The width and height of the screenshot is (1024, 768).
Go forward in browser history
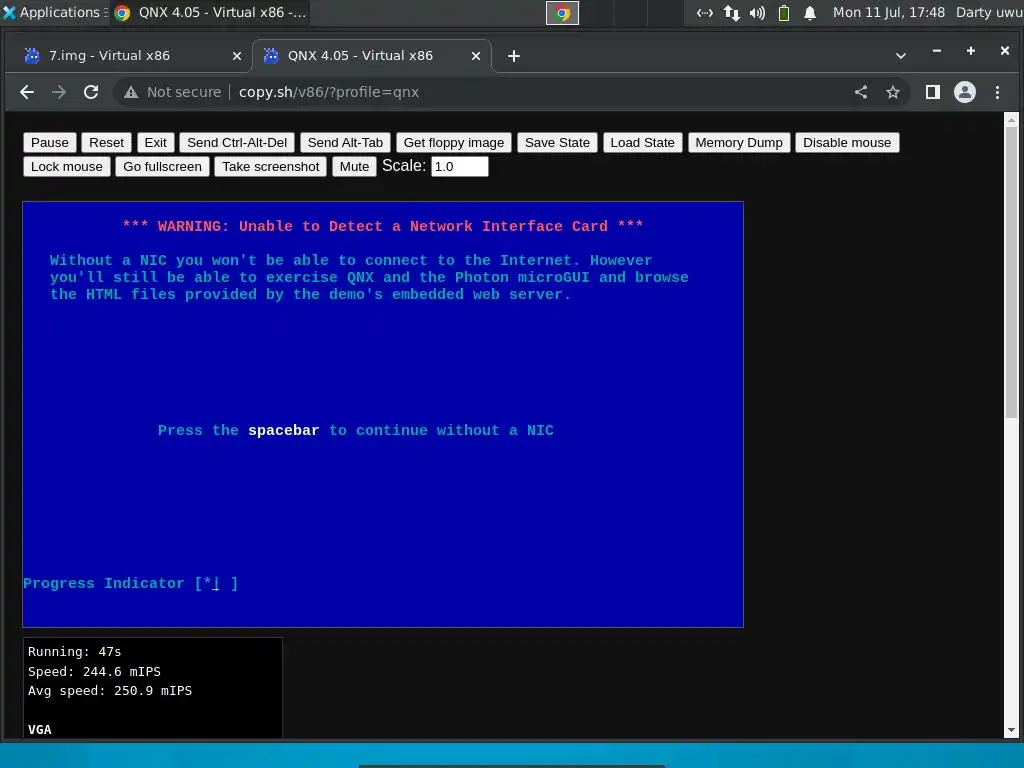tap(59, 92)
